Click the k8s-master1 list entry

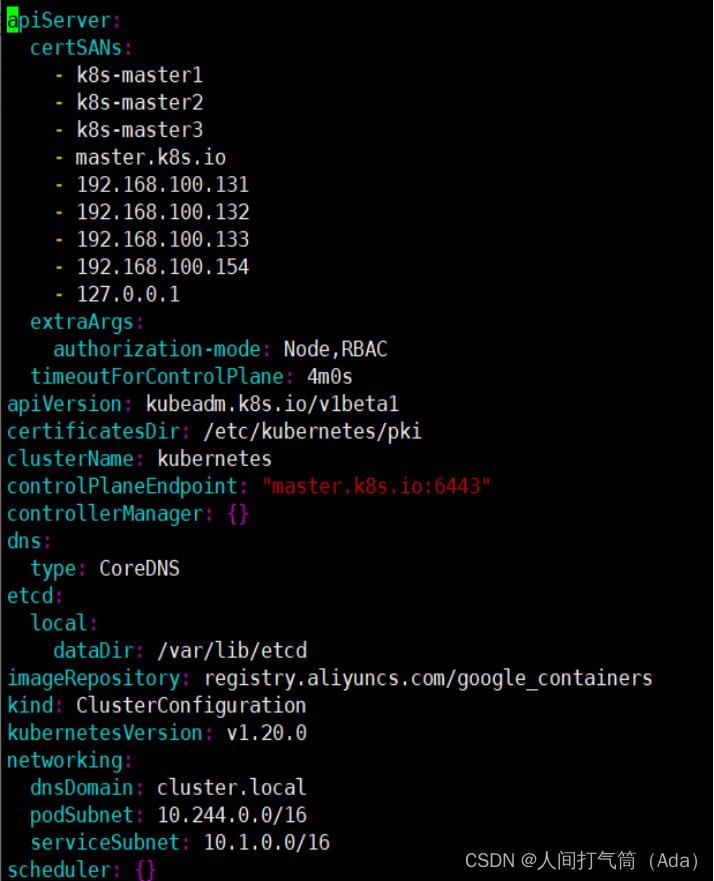coord(139,75)
